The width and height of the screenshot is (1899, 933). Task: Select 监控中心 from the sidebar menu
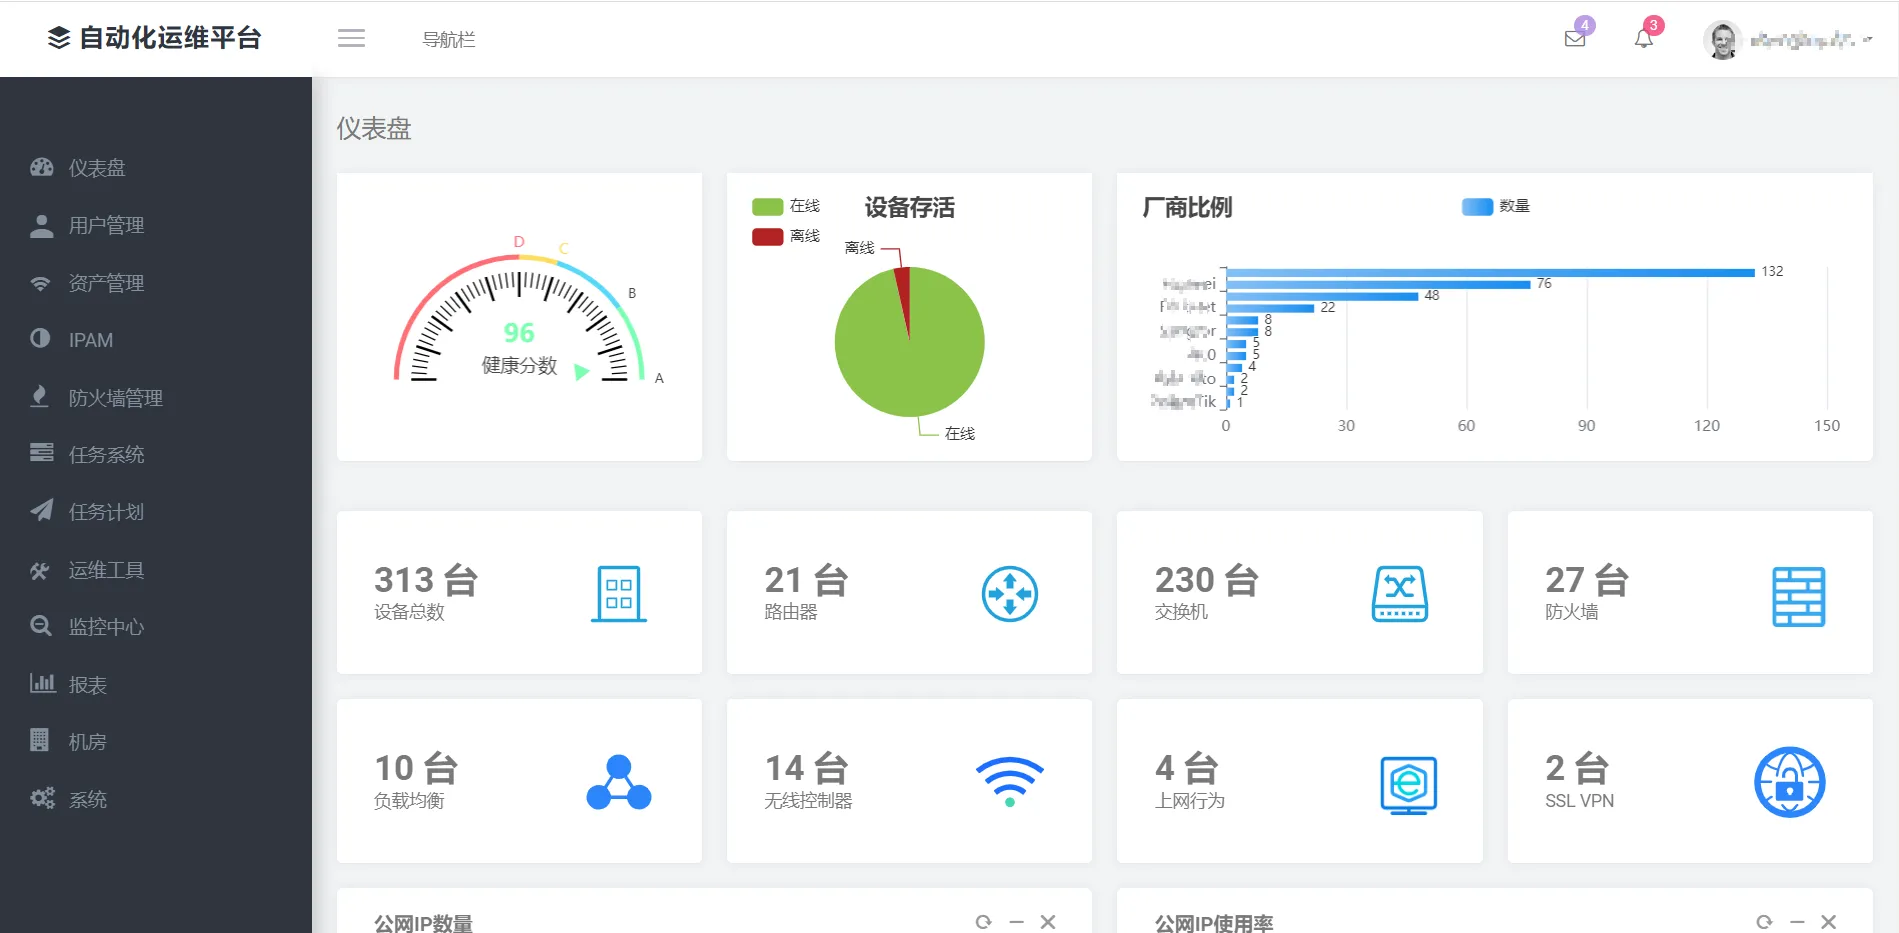point(106,627)
